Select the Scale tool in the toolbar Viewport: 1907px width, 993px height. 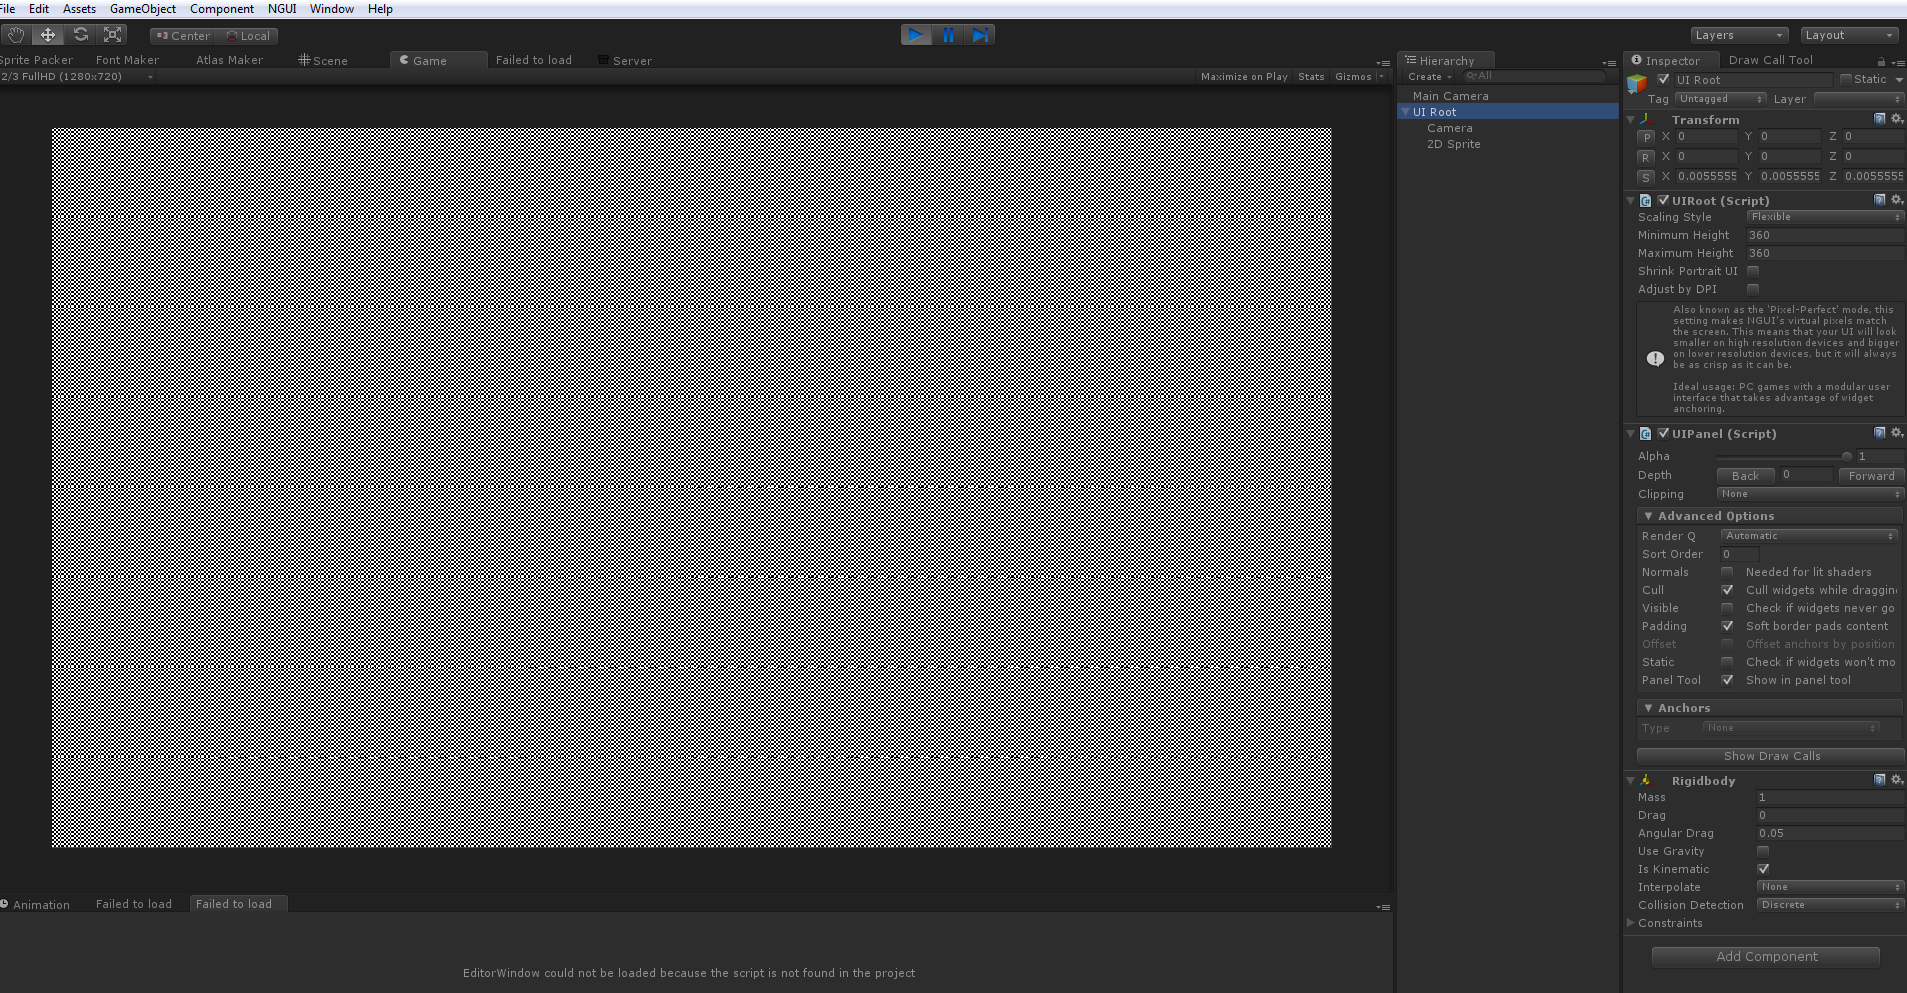coord(113,35)
